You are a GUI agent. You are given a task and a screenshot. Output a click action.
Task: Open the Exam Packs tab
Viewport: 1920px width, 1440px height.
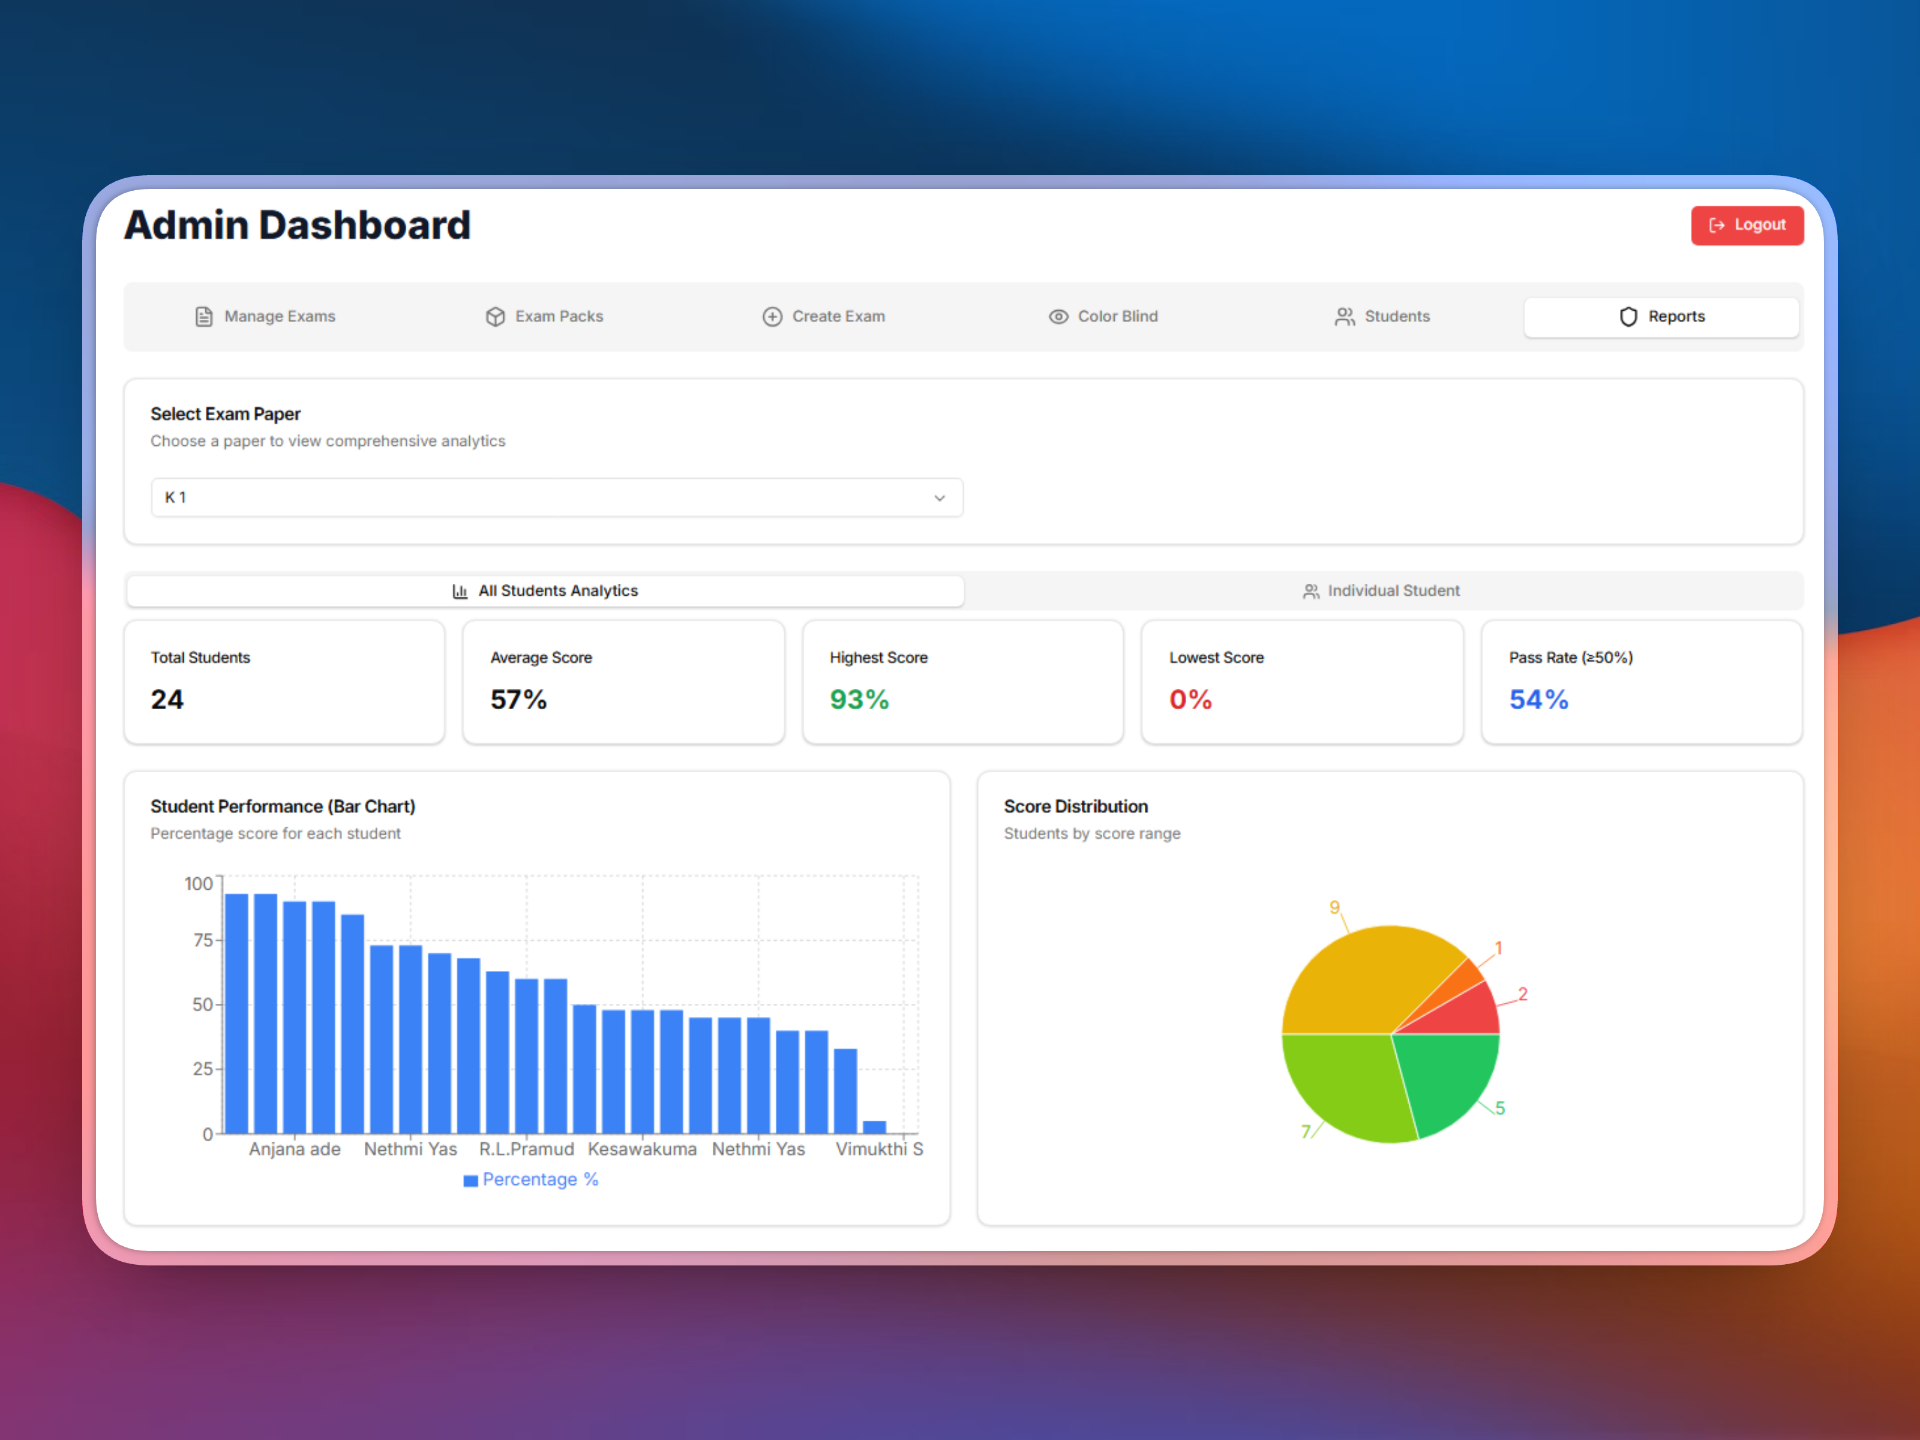click(x=558, y=317)
